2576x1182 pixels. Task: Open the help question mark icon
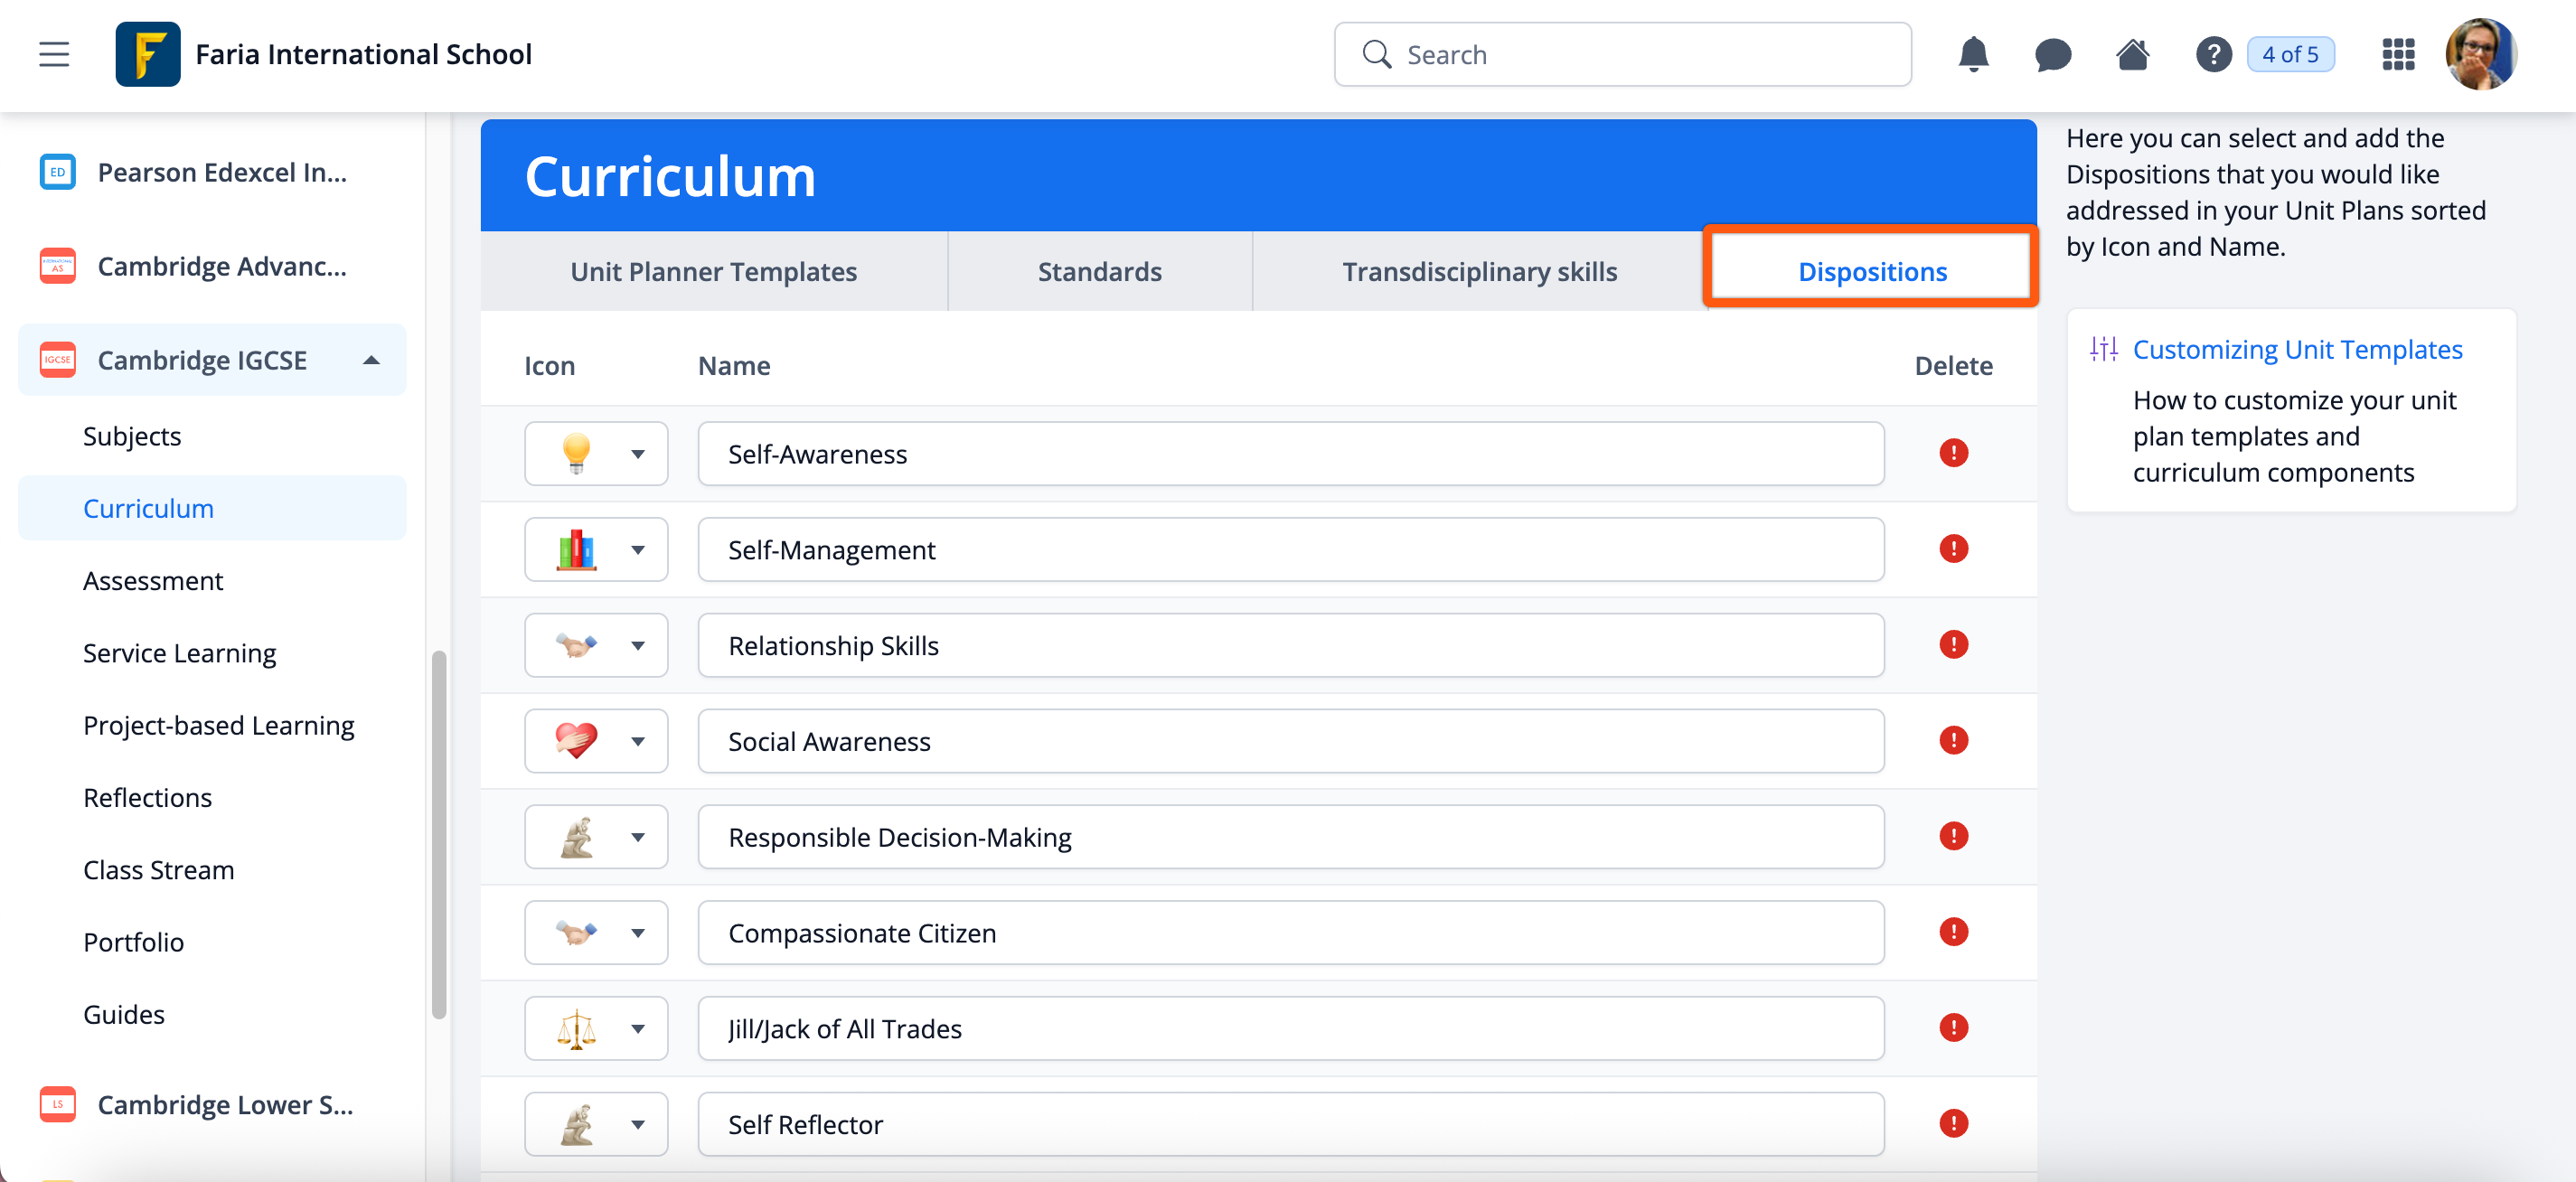point(2213,54)
